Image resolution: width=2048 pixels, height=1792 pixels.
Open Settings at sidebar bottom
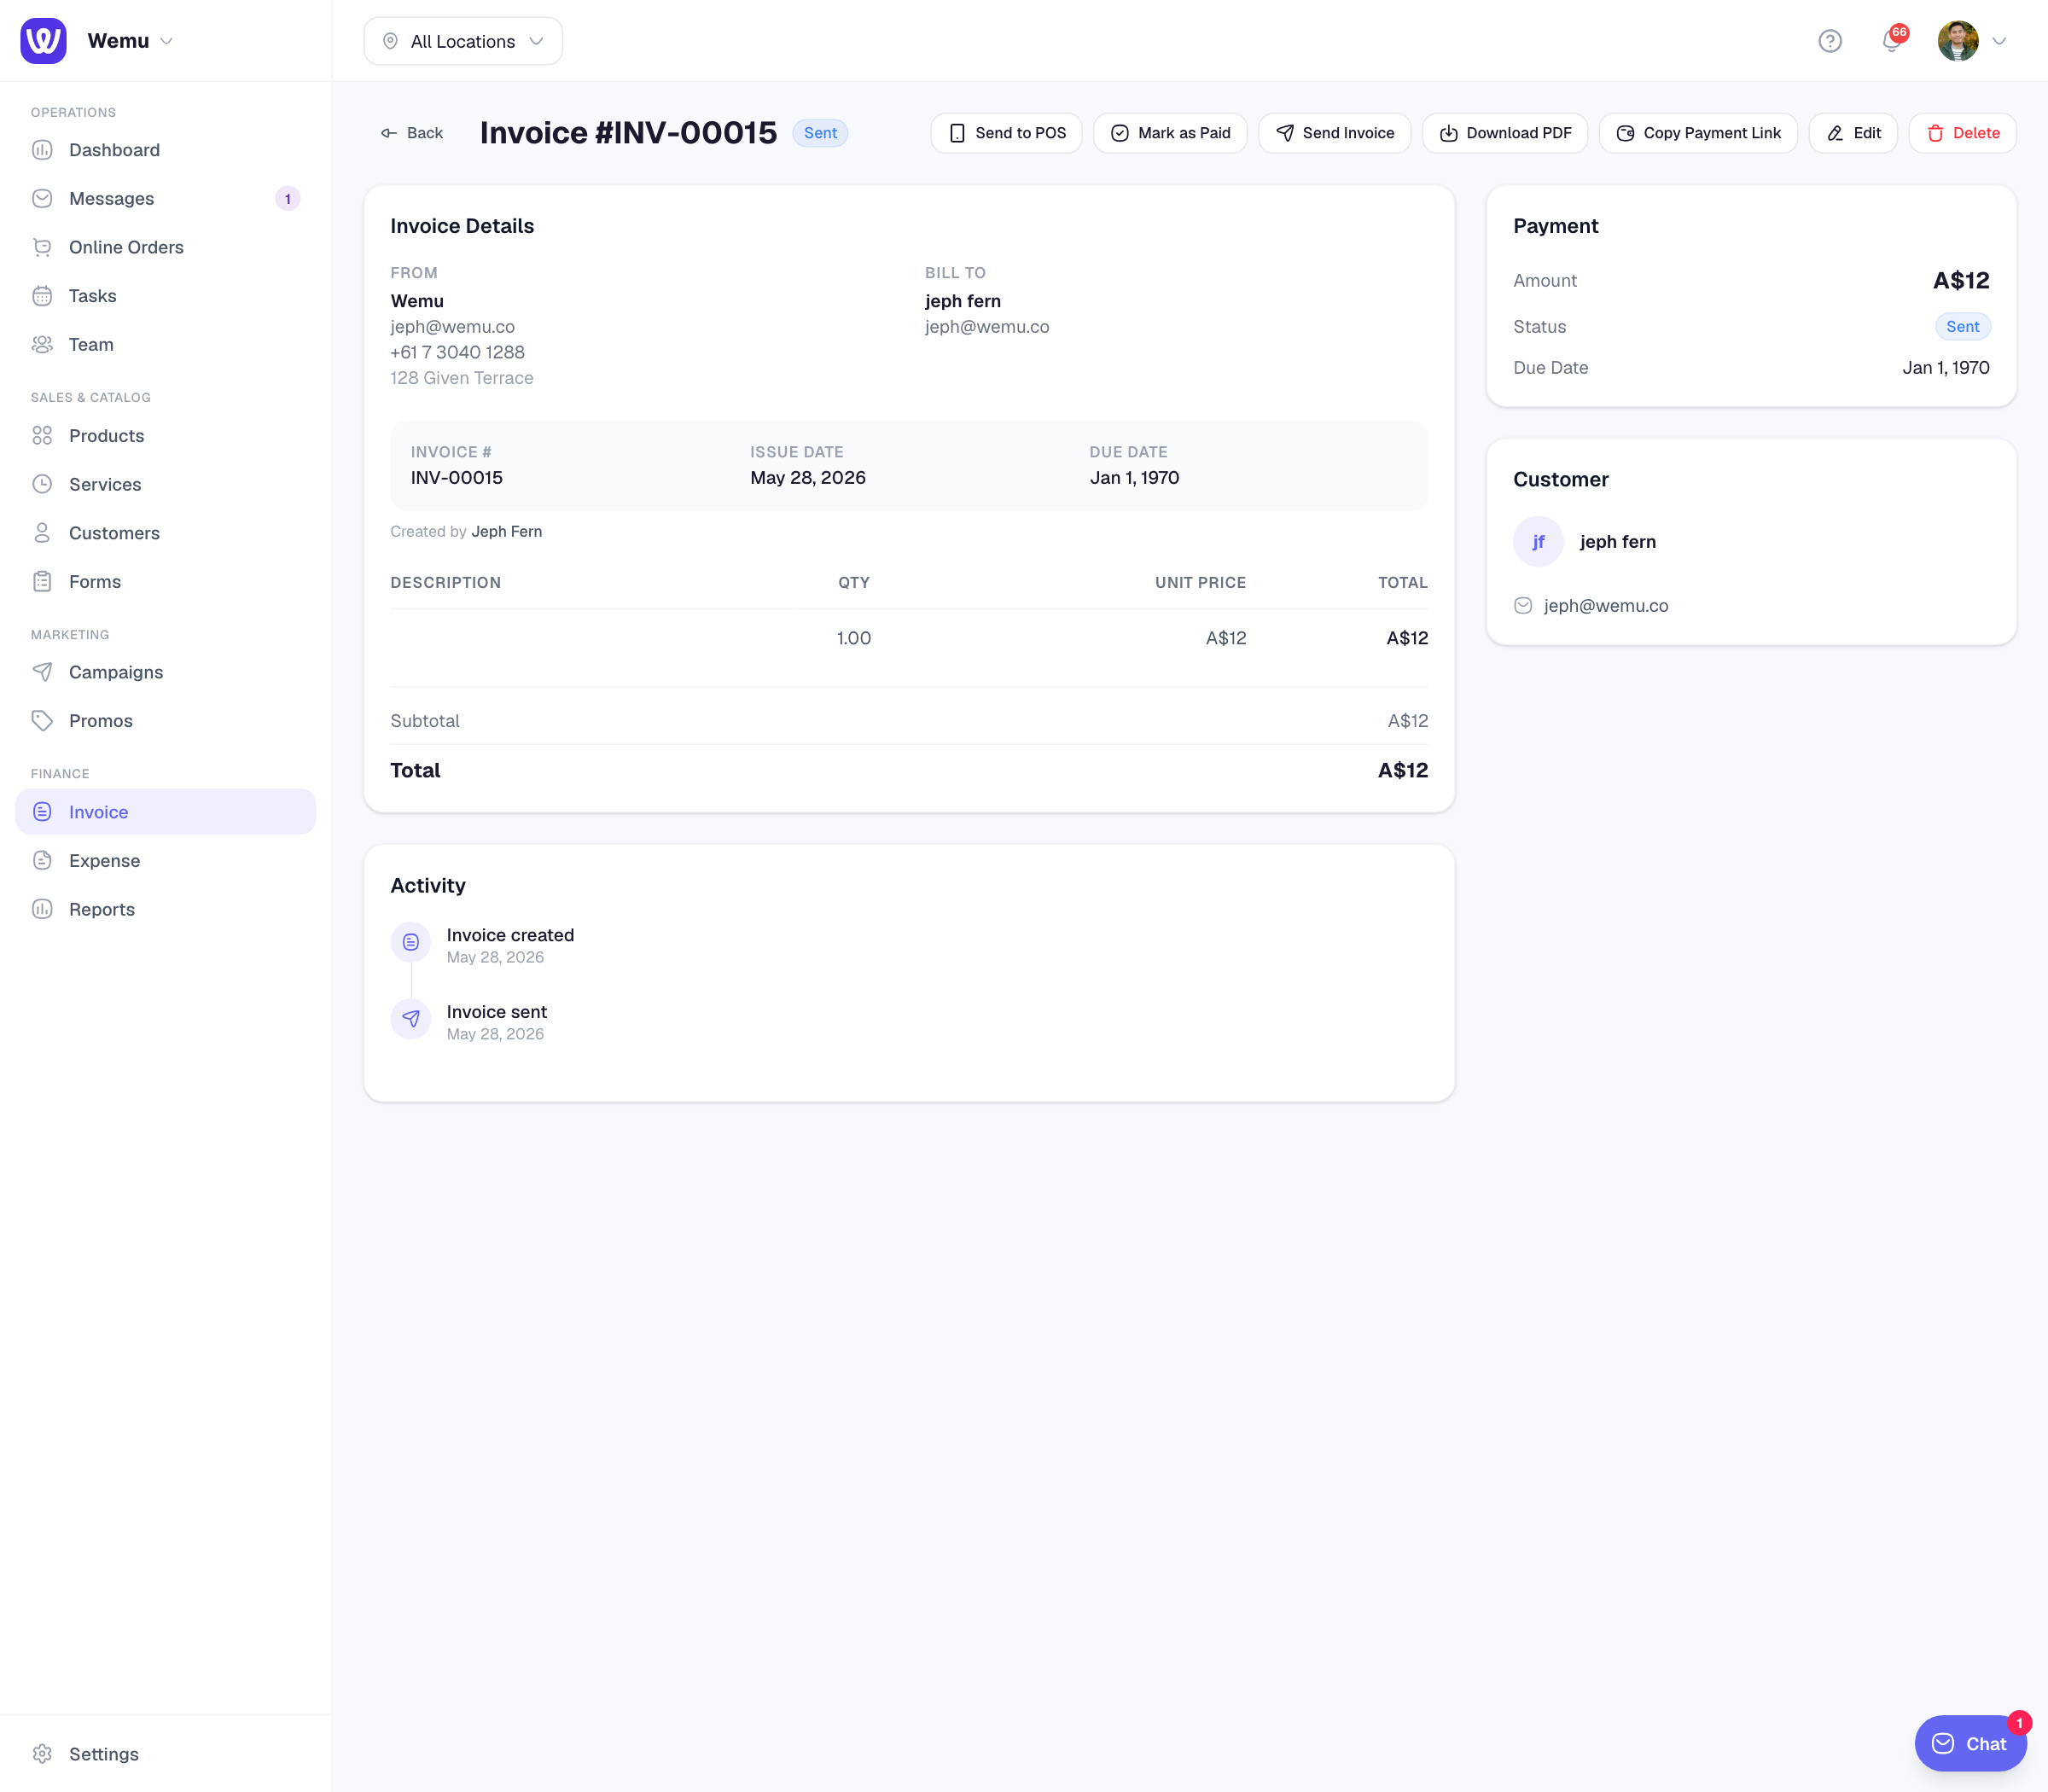165,1754
